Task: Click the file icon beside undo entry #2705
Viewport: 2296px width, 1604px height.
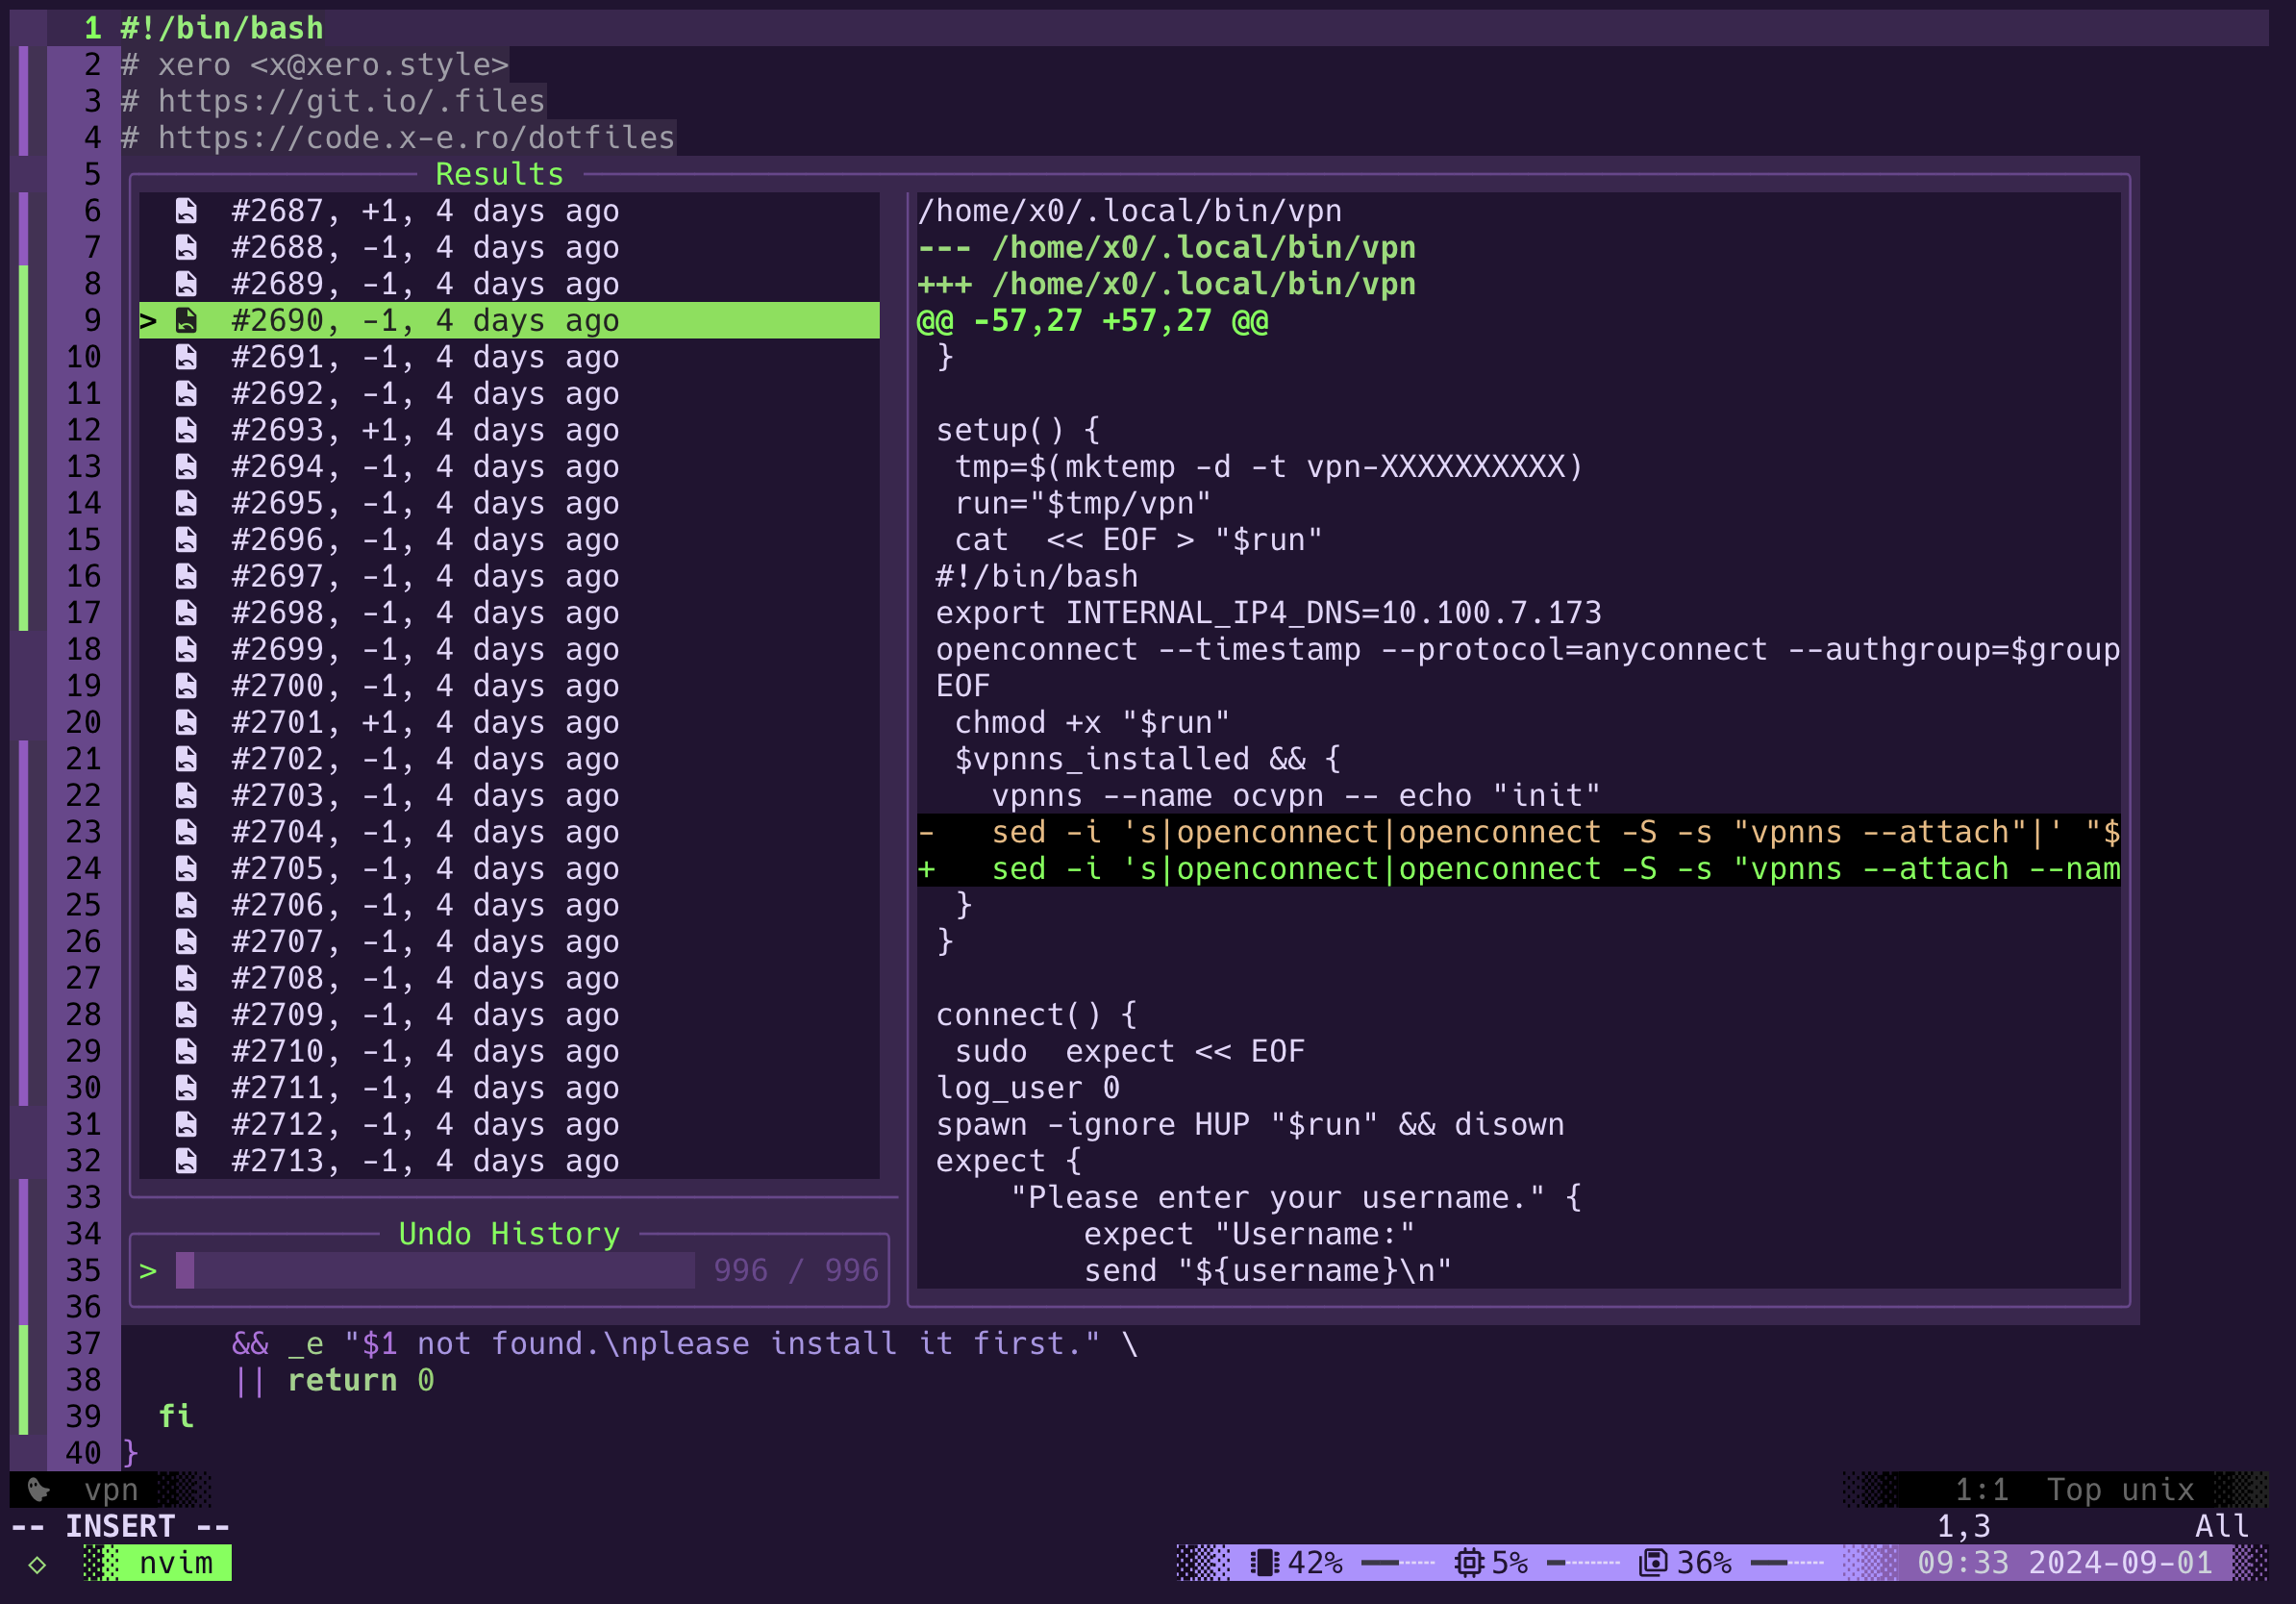Action: pyautogui.click(x=186, y=868)
